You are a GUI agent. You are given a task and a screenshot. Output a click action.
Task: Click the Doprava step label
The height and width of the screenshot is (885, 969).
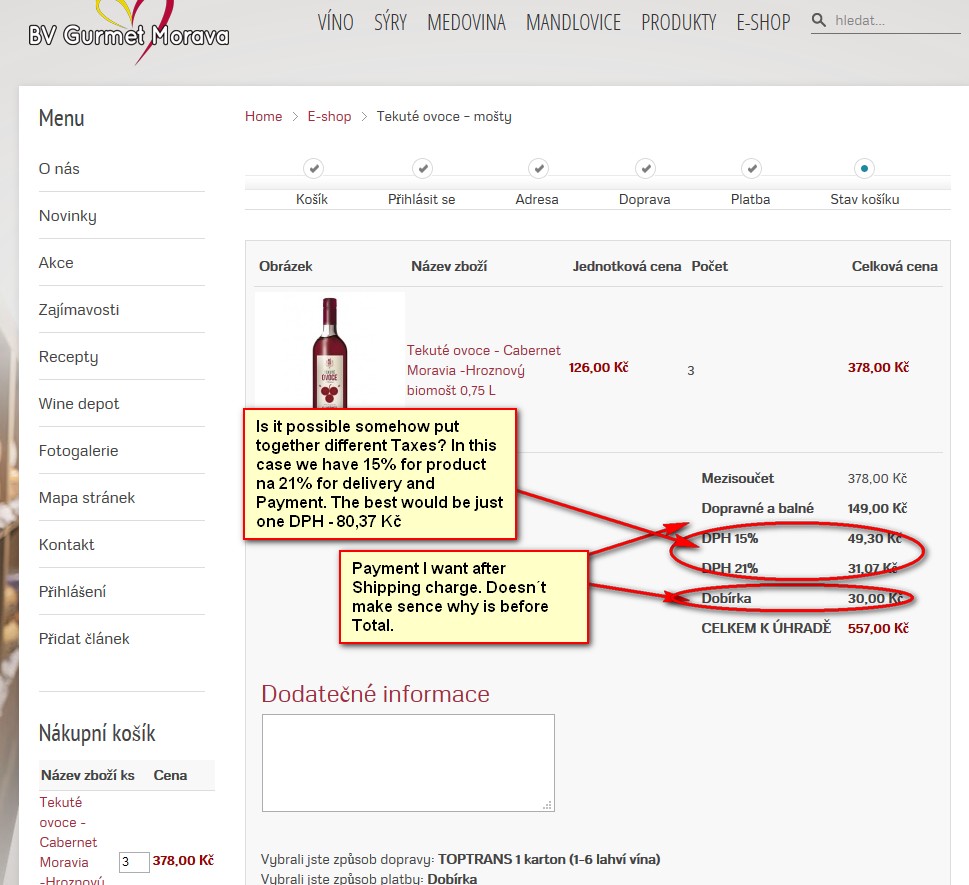point(645,199)
